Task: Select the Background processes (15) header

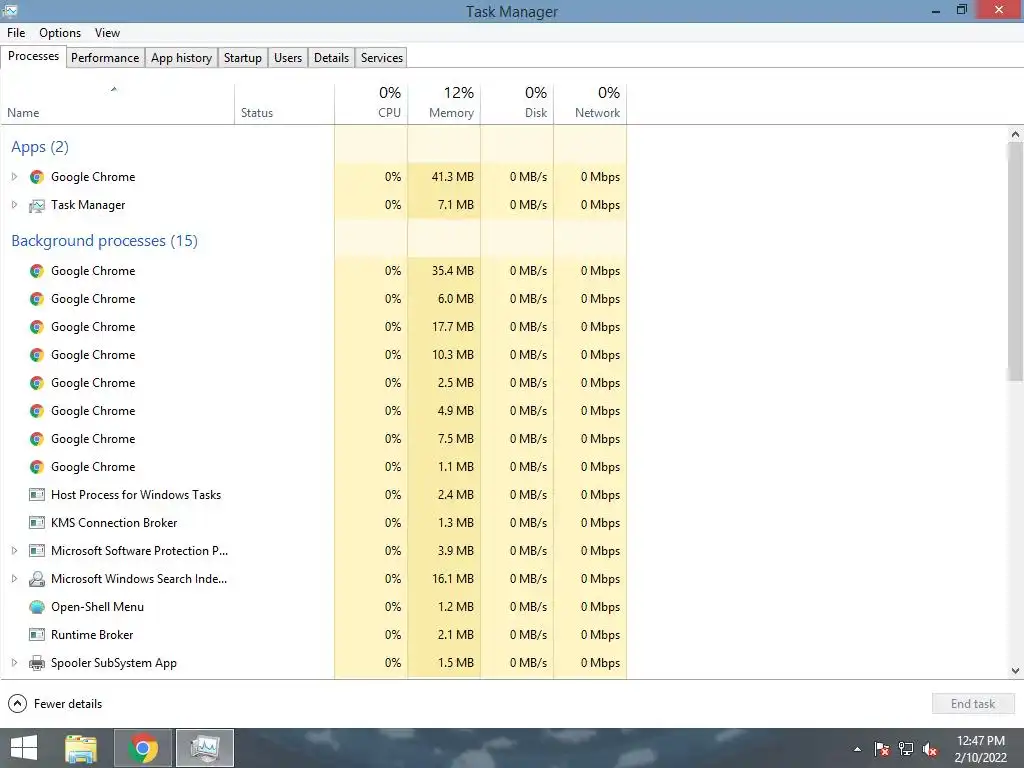Action: (x=104, y=241)
